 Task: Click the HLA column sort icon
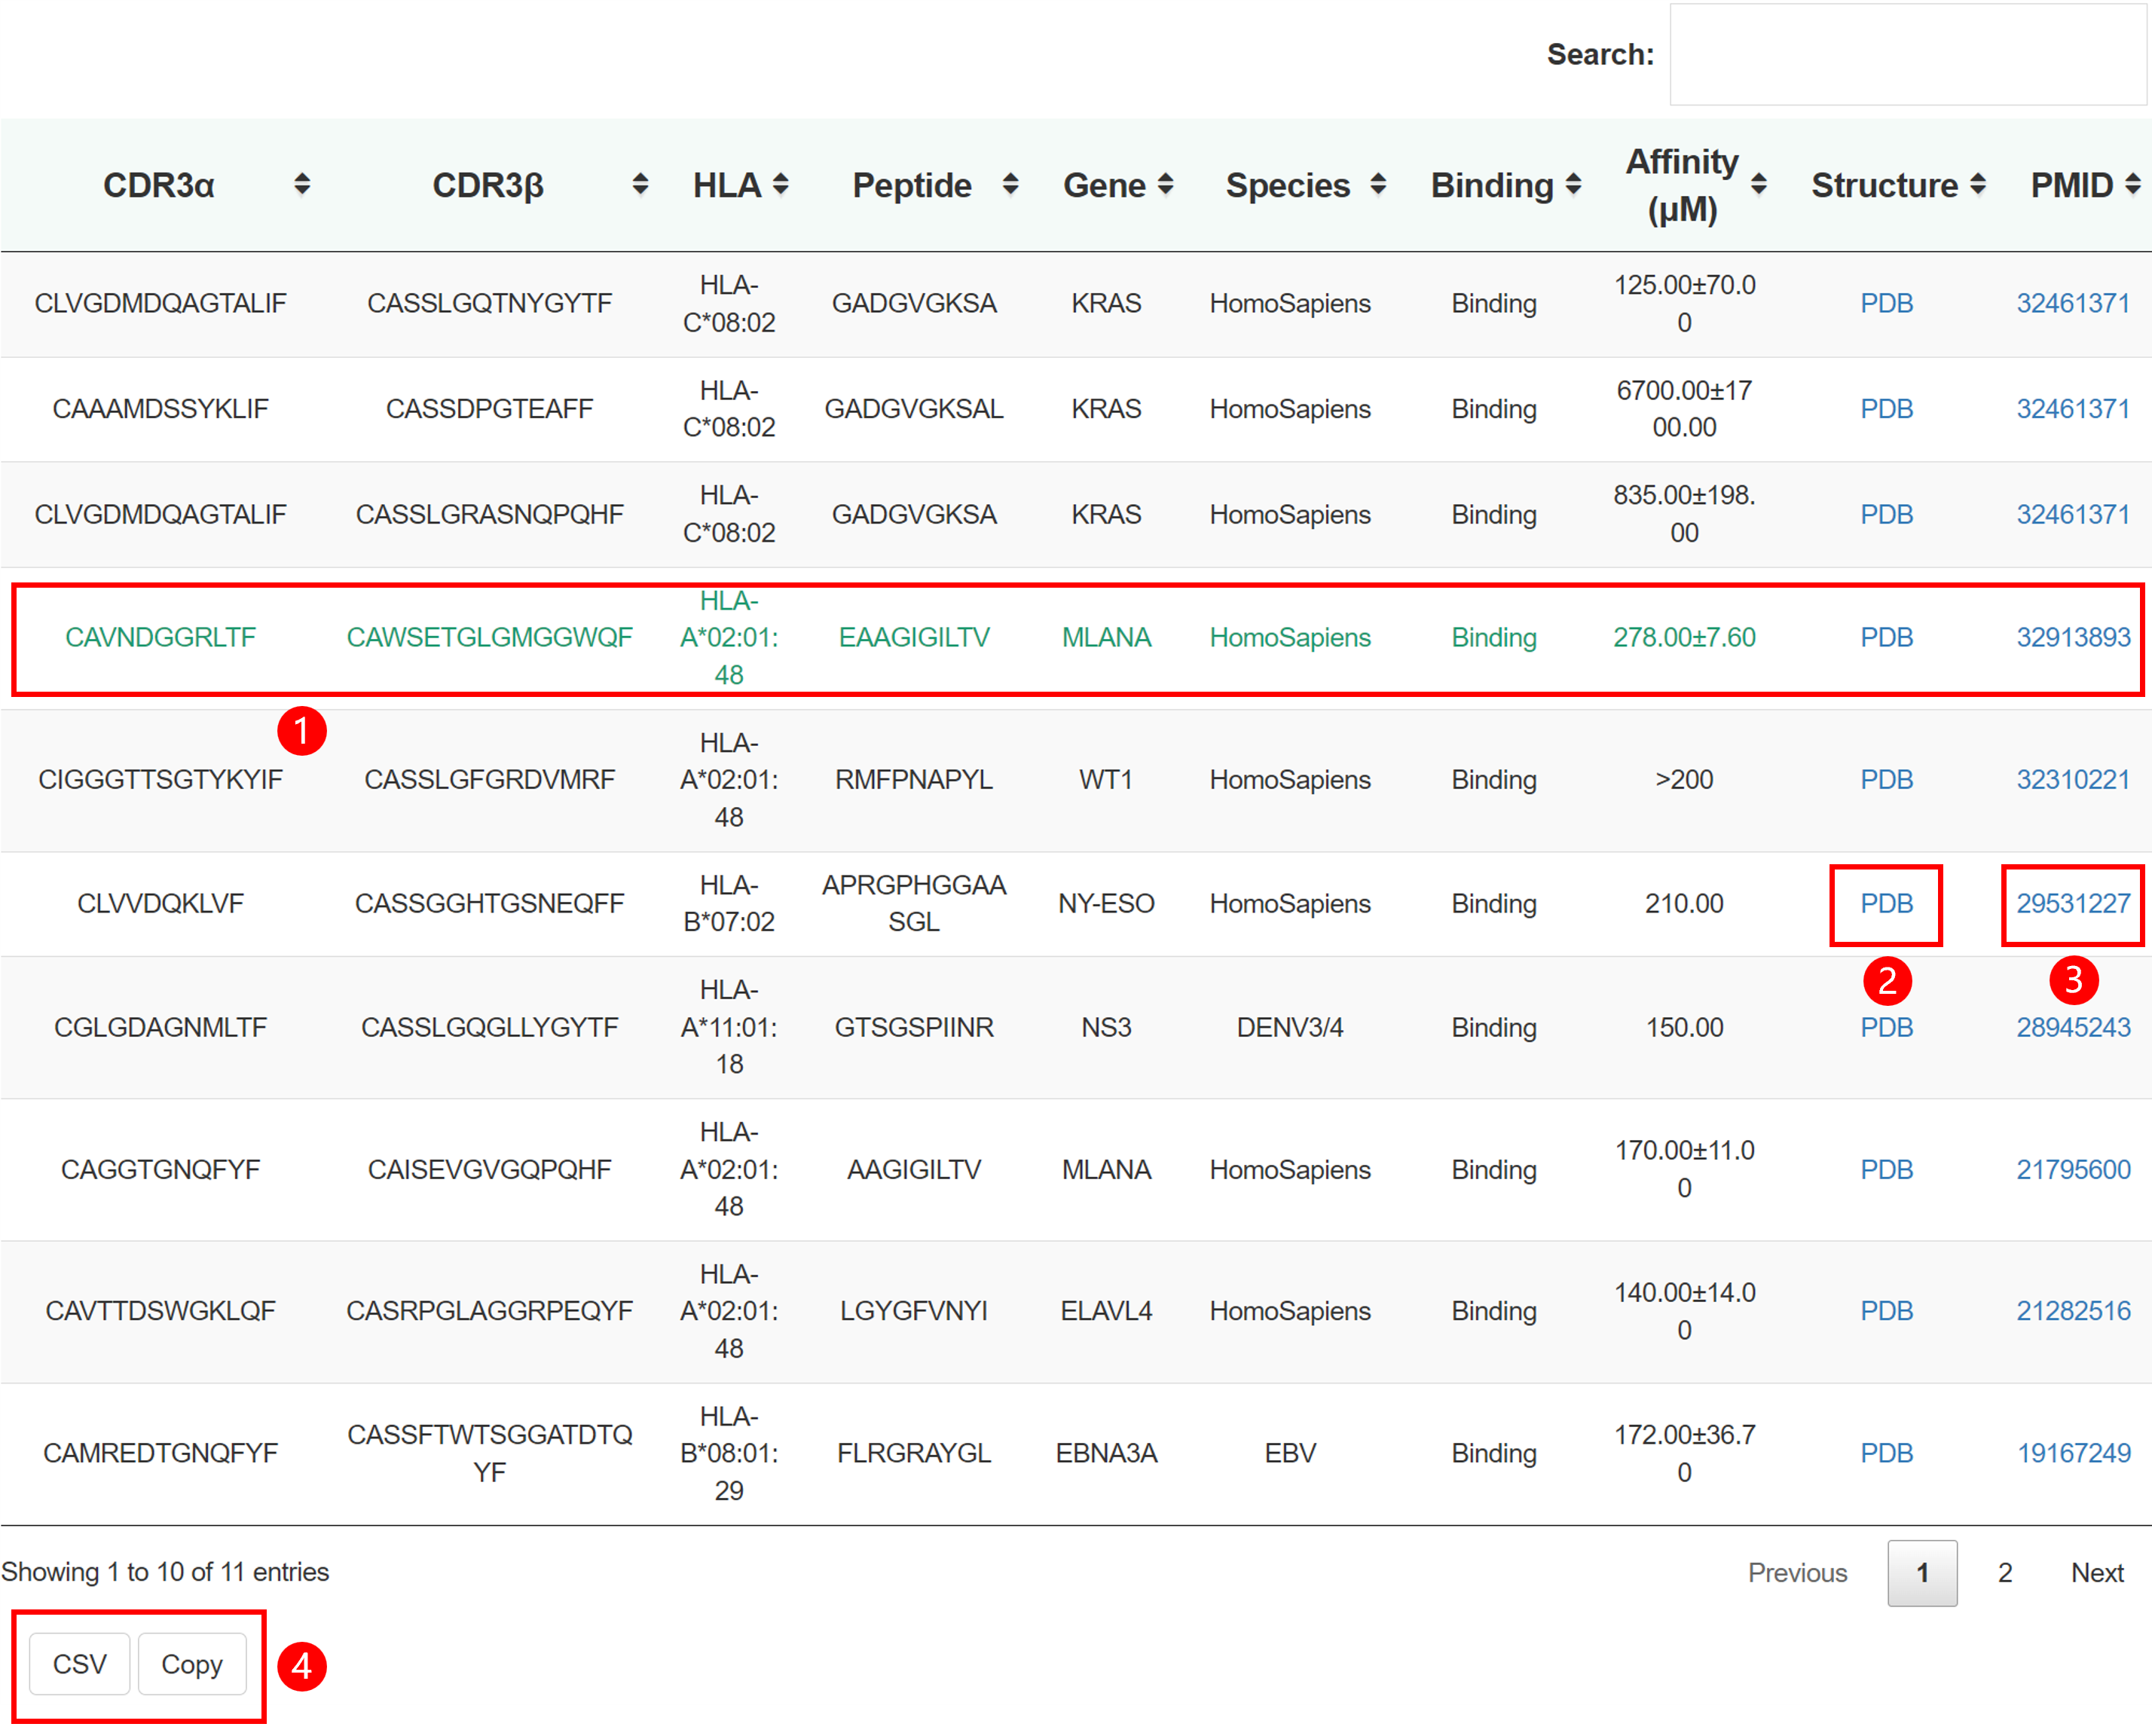tap(781, 185)
